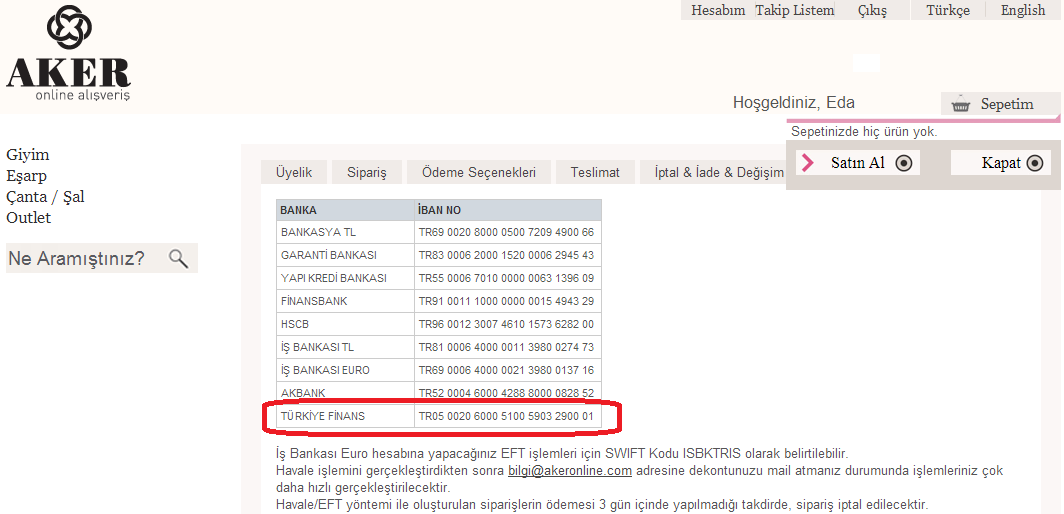The height and width of the screenshot is (514, 1064).
Task: Click the HSCB cell
Action: pyautogui.click(x=345, y=325)
